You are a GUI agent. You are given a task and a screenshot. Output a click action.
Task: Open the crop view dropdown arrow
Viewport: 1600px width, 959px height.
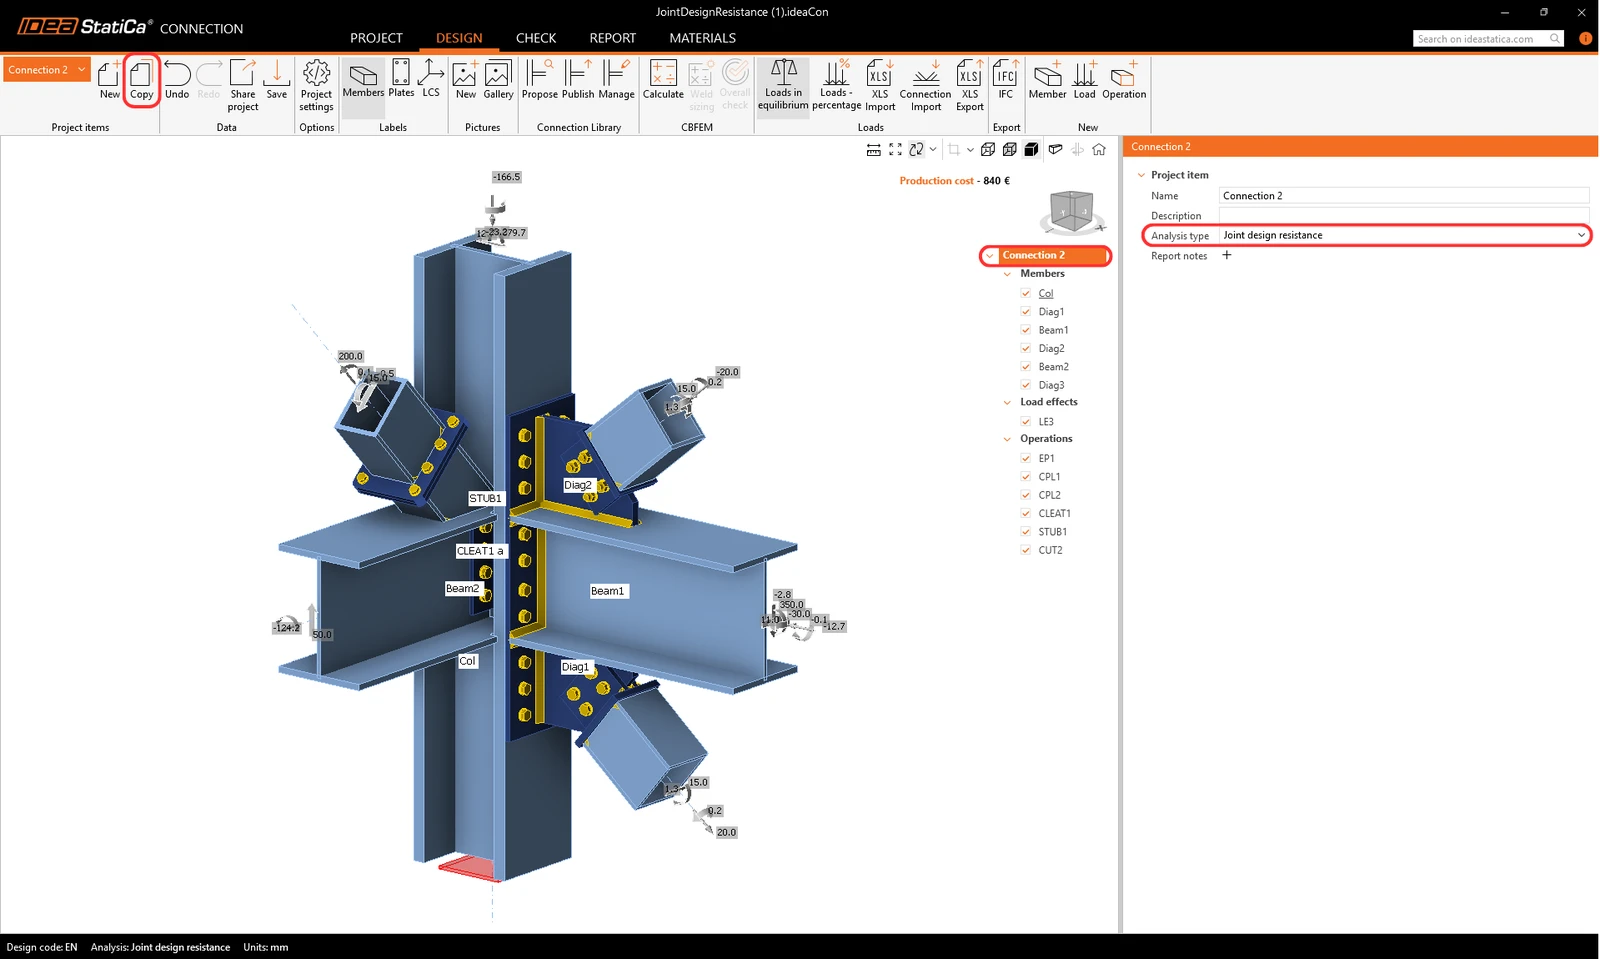970,149
